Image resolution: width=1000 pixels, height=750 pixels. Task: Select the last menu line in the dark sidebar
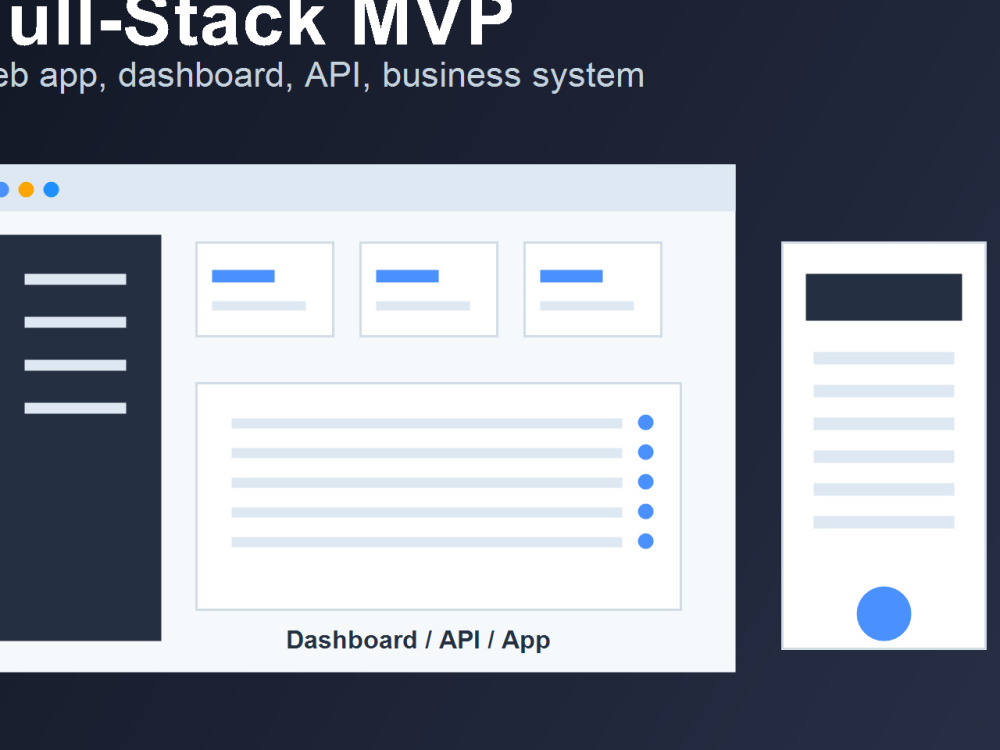75,408
